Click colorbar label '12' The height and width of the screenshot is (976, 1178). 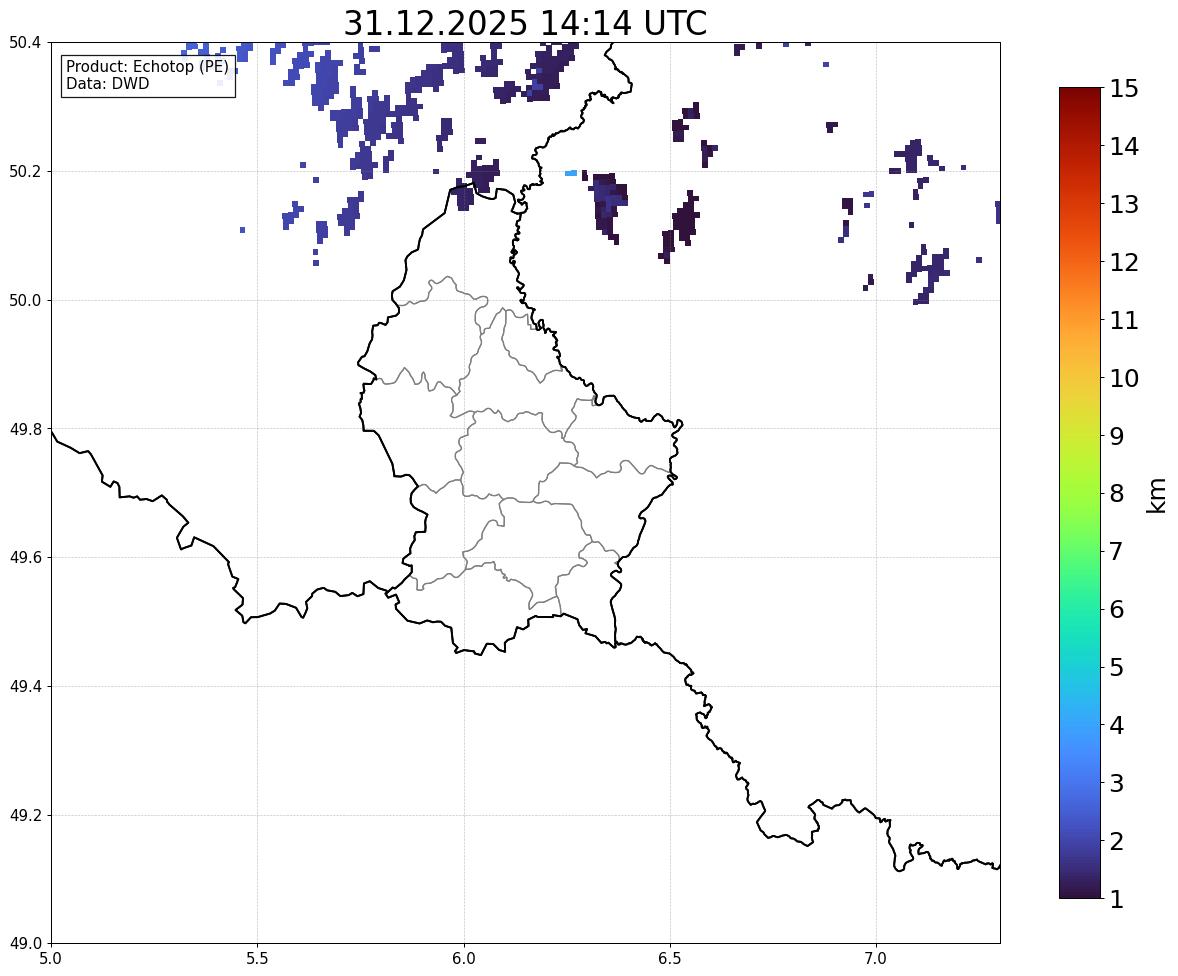pos(1124,262)
